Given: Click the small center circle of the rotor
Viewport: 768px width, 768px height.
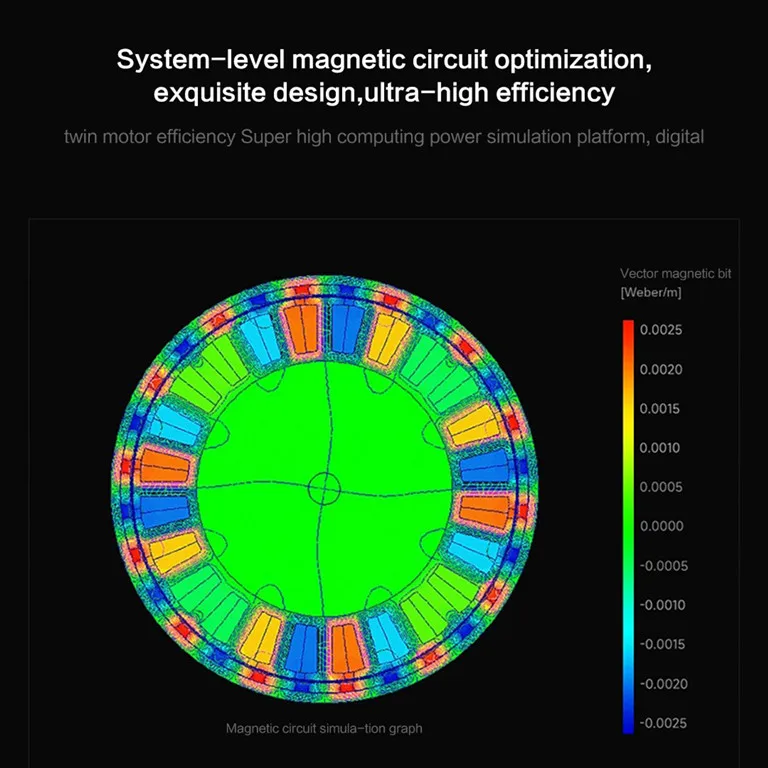Looking at the screenshot, I should pos(324,488).
